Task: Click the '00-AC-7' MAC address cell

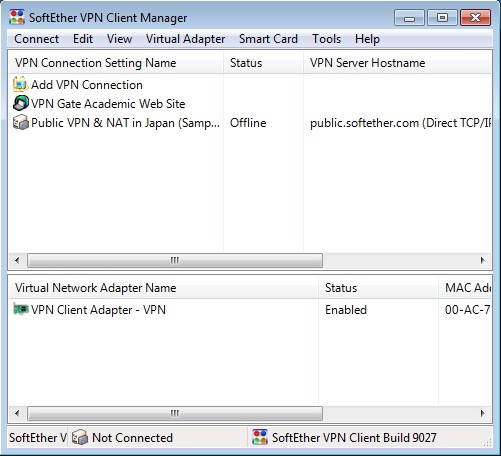Action: [x=467, y=310]
